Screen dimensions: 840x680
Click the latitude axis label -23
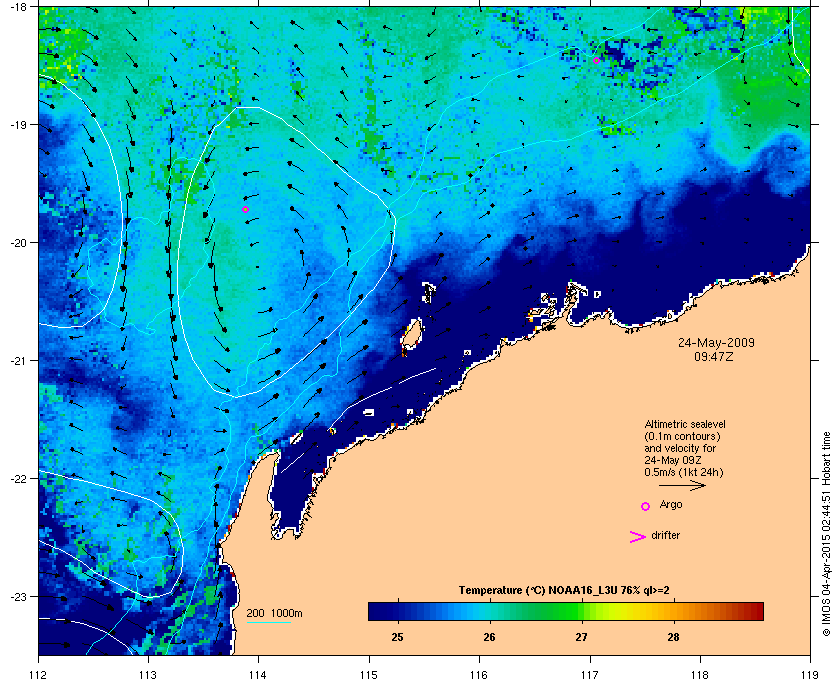coord(18,596)
